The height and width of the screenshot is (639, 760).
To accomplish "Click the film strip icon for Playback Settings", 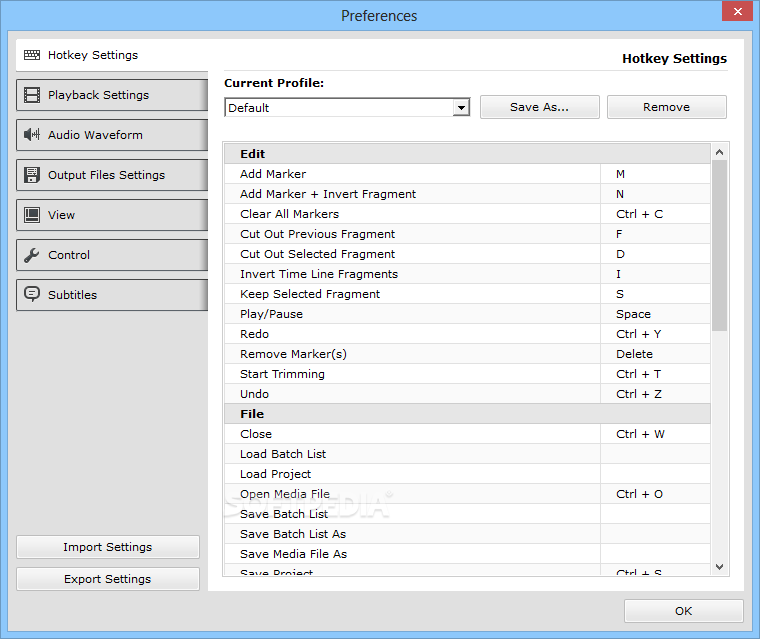I will (x=32, y=95).
